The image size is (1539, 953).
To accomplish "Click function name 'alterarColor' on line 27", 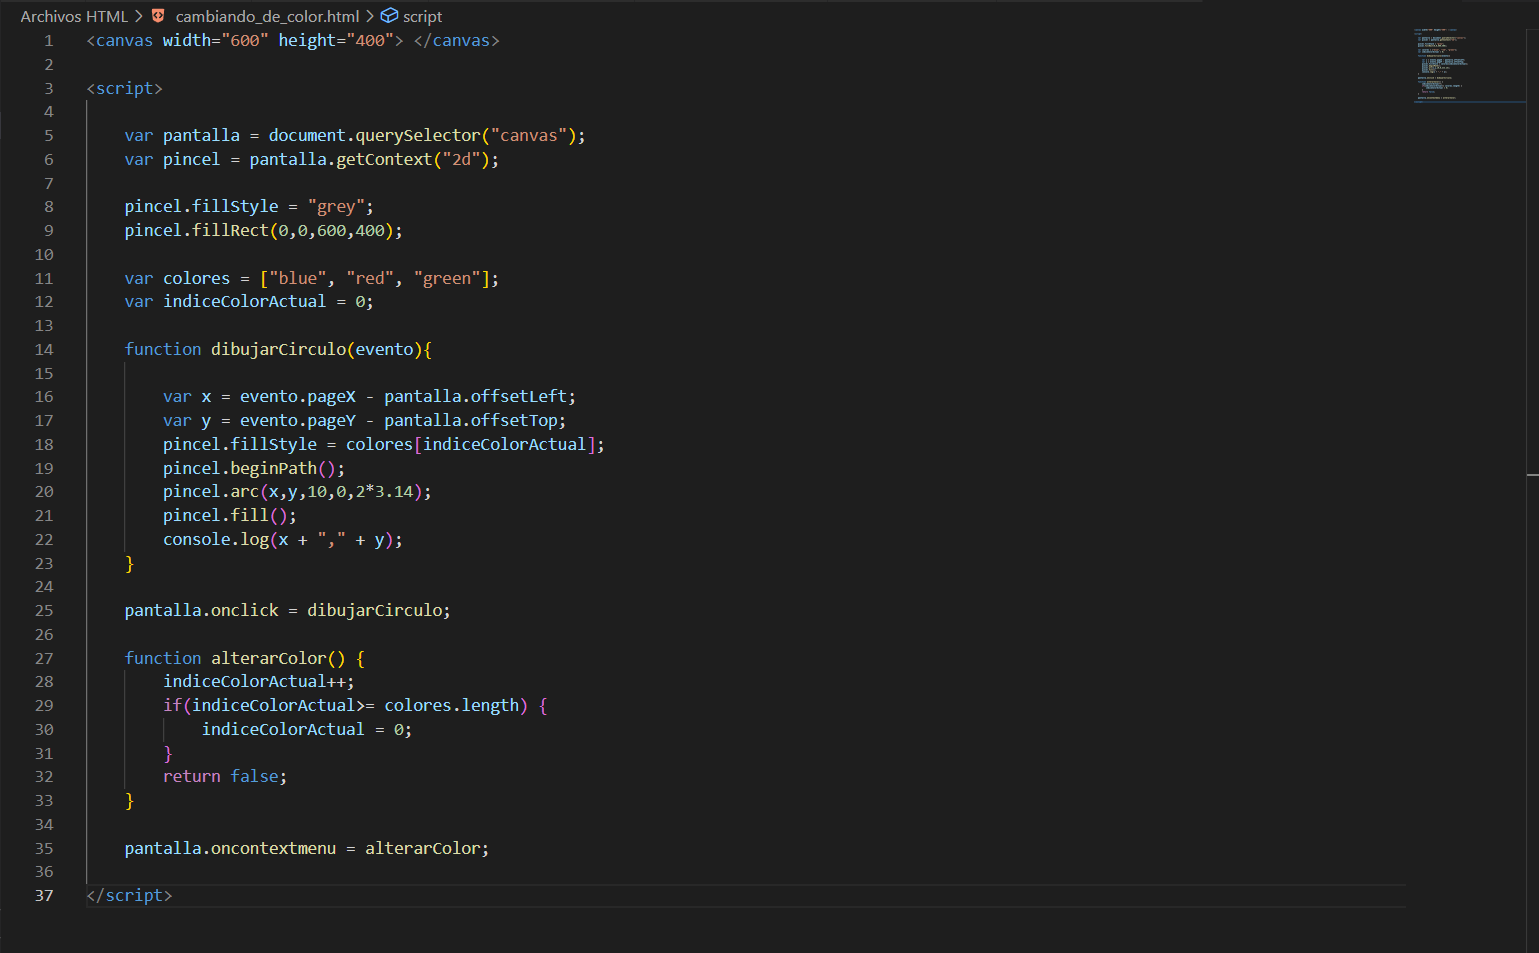I will [x=268, y=659].
